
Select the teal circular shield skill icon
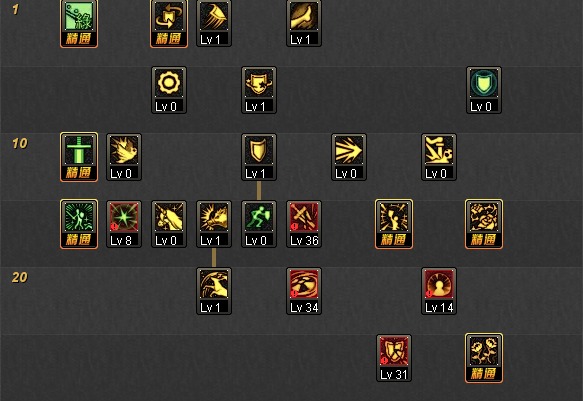484,90
